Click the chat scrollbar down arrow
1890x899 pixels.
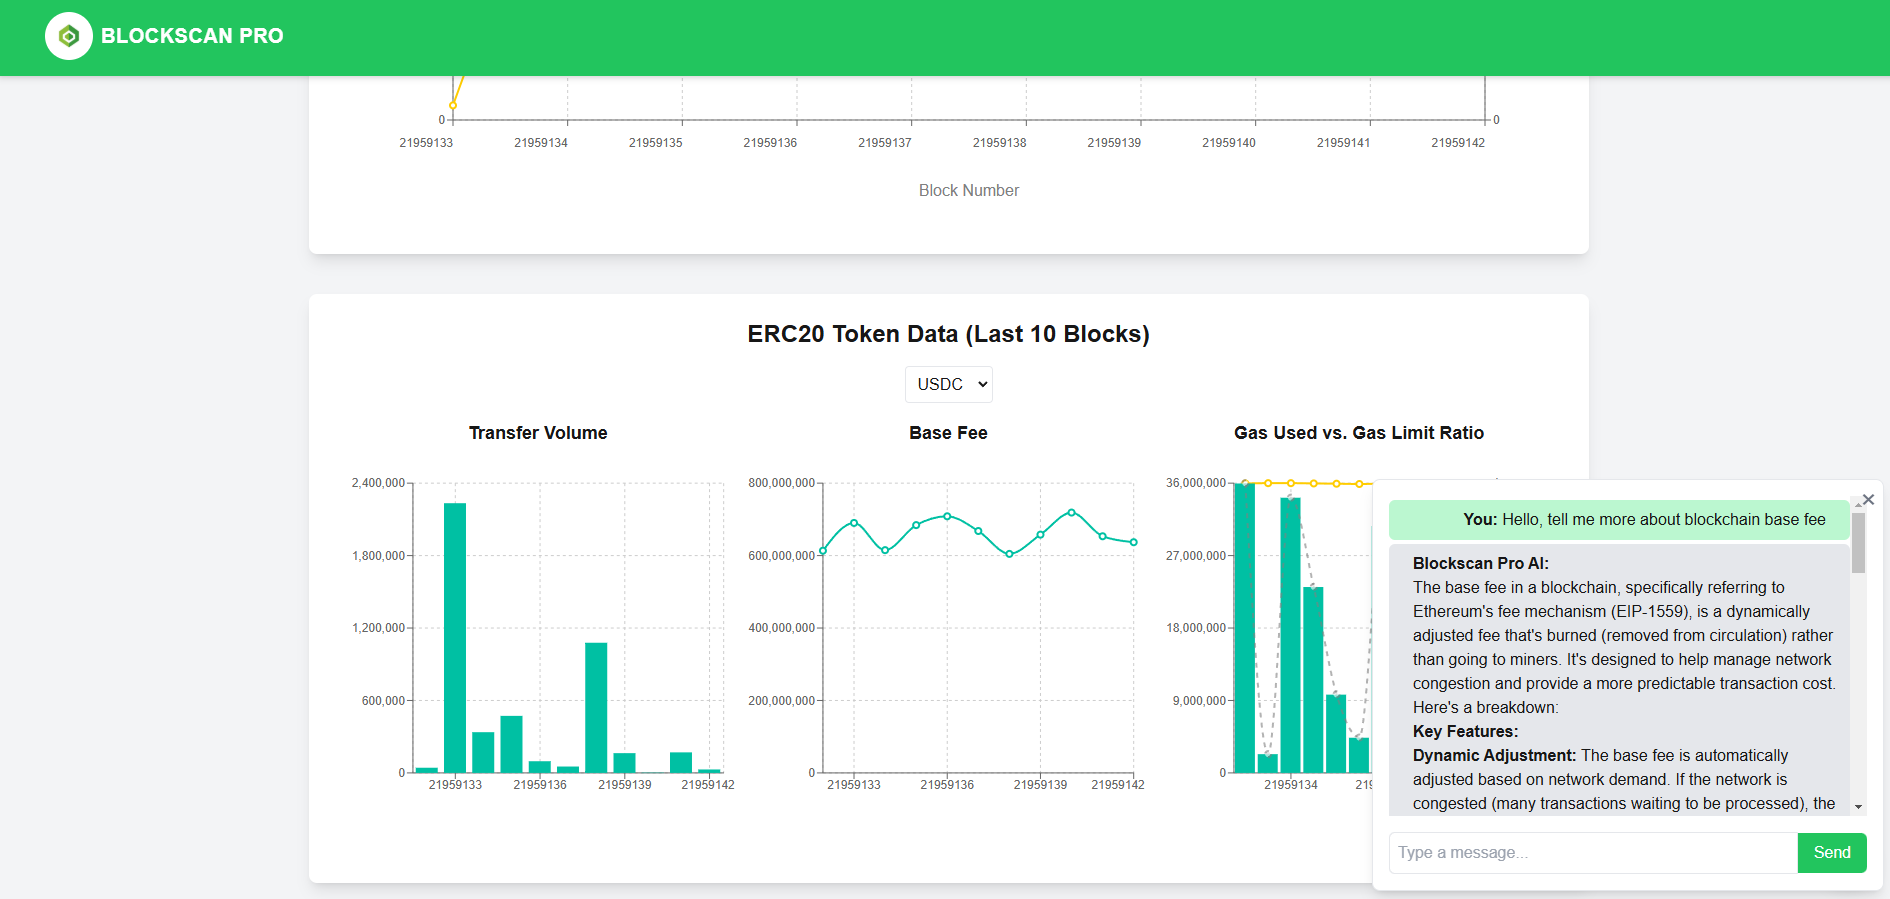(x=1858, y=807)
